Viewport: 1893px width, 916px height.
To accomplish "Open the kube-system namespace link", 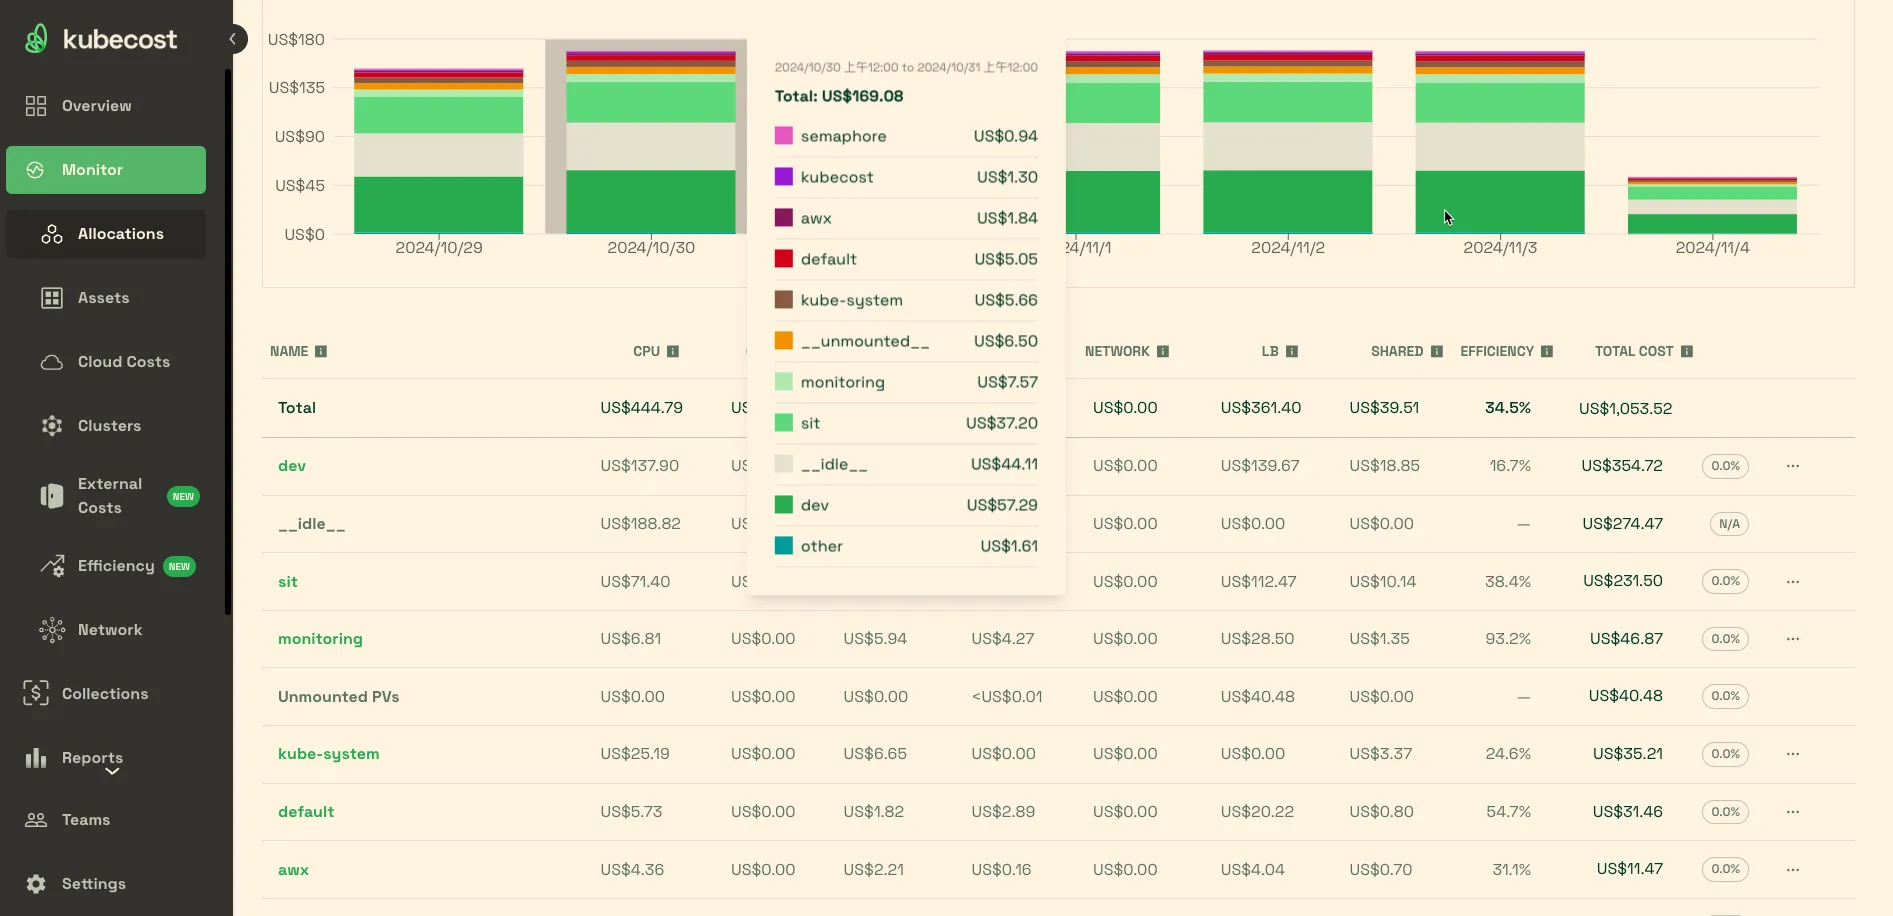I will [329, 754].
